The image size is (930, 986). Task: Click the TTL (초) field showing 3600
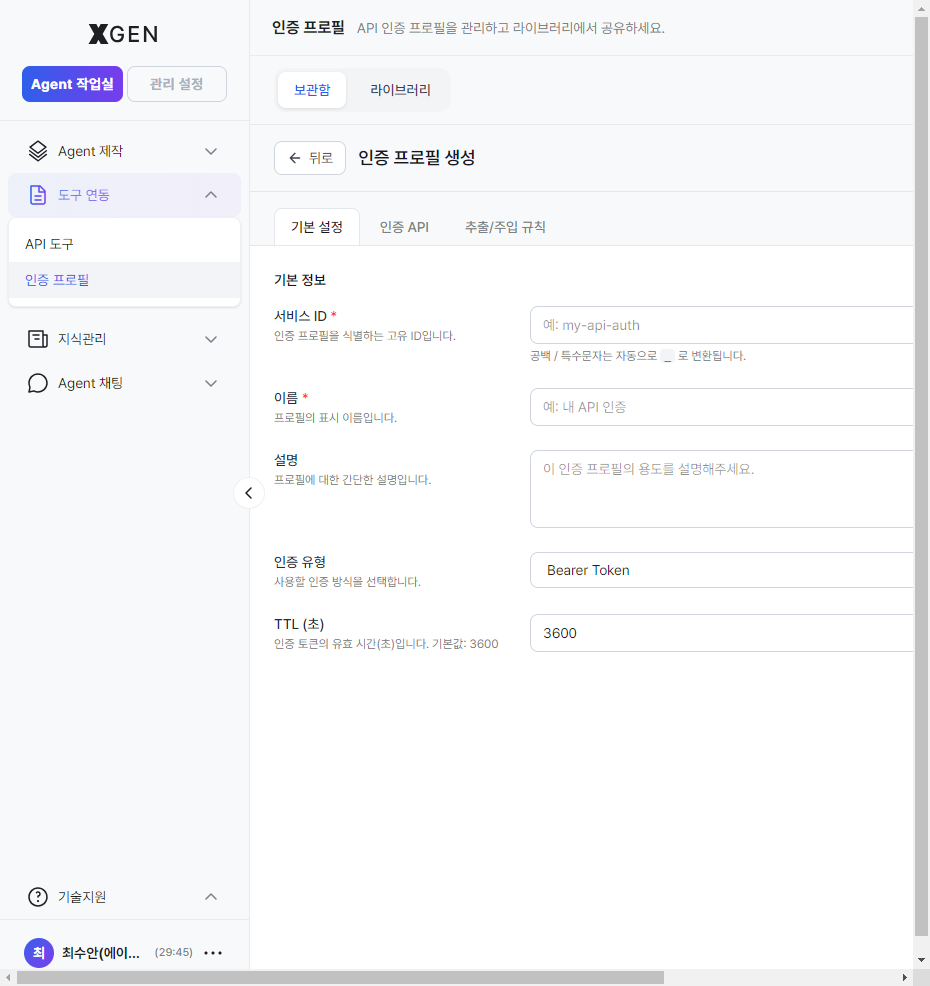(x=721, y=633)
